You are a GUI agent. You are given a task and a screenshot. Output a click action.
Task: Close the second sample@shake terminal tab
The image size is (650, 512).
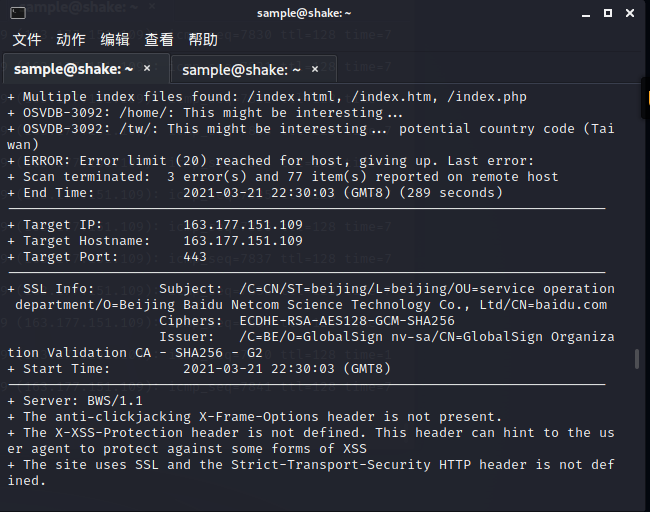(316, 69)
